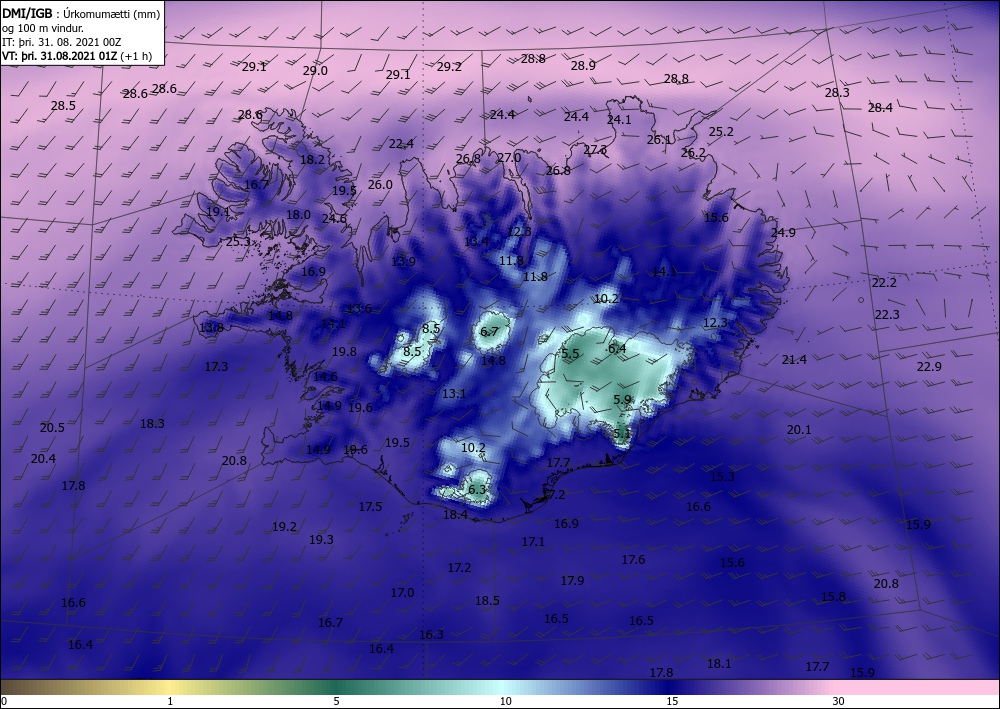This screenshot has height=709, width=1000.
Task: Click the value 24.1 on the map
Action: pos(619,120)
